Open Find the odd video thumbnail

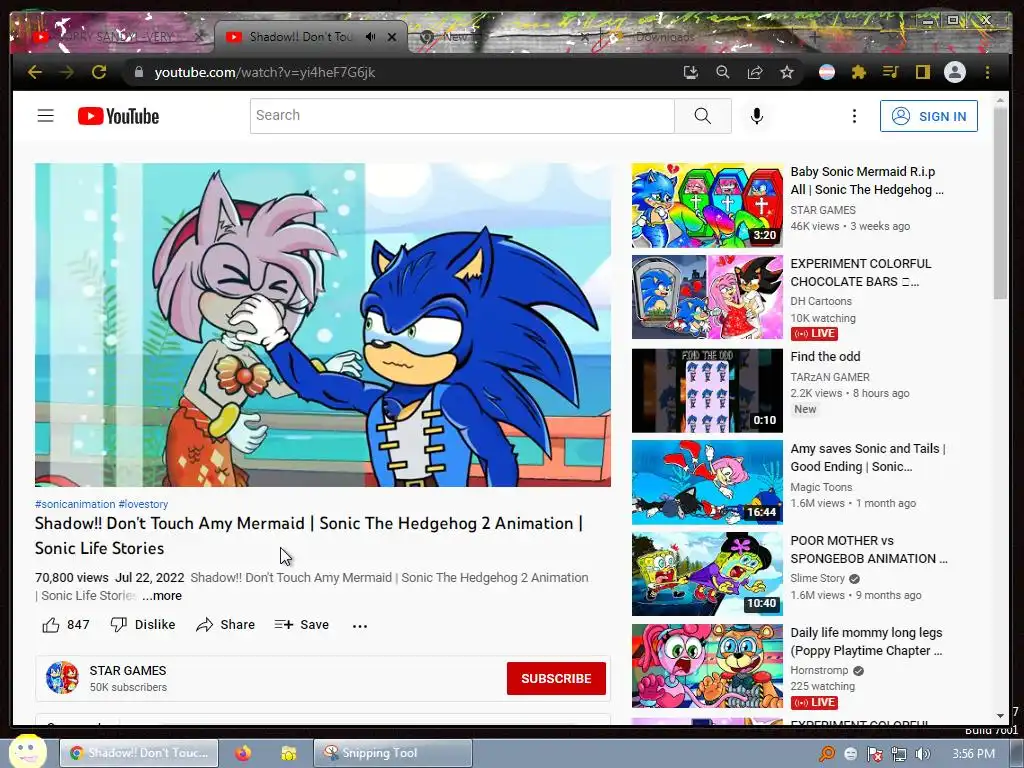point(707,391)
